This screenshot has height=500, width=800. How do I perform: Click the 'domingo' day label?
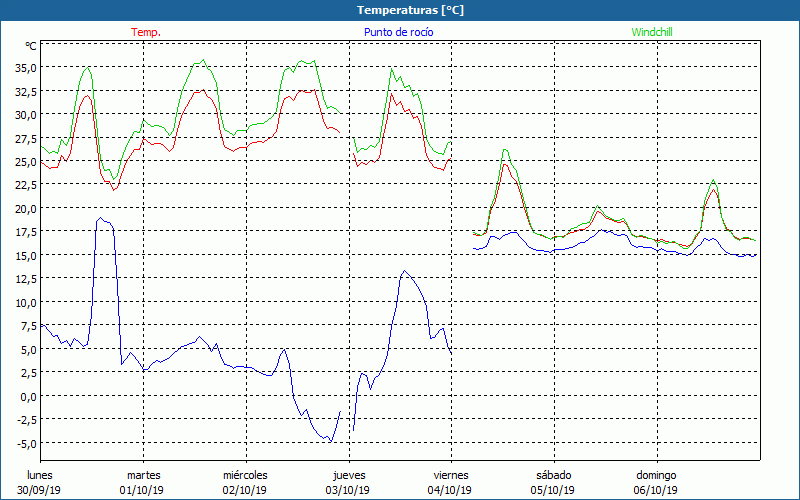click(656, 475)
